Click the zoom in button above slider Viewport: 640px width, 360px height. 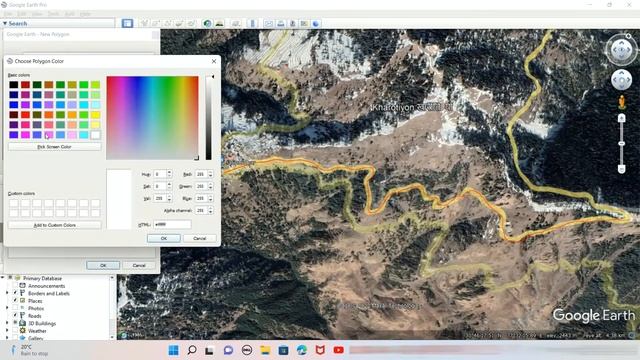click(x=621, y=118)
